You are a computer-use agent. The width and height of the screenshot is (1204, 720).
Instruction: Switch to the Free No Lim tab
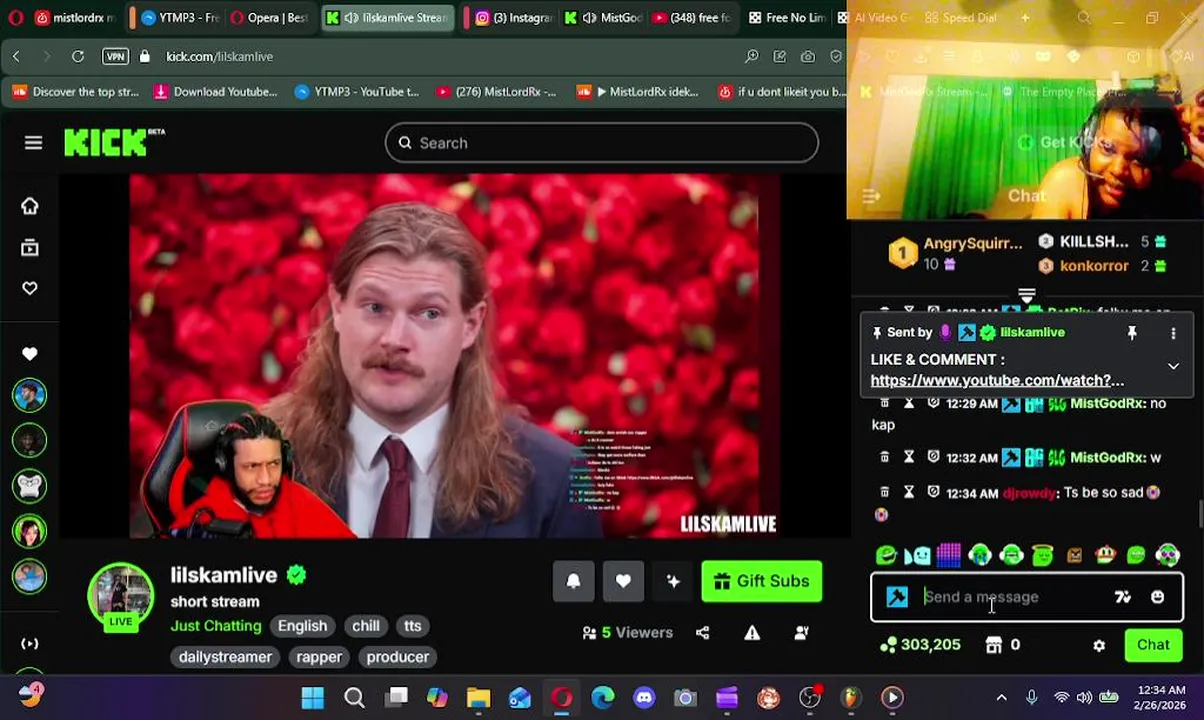tap(787, 18)
